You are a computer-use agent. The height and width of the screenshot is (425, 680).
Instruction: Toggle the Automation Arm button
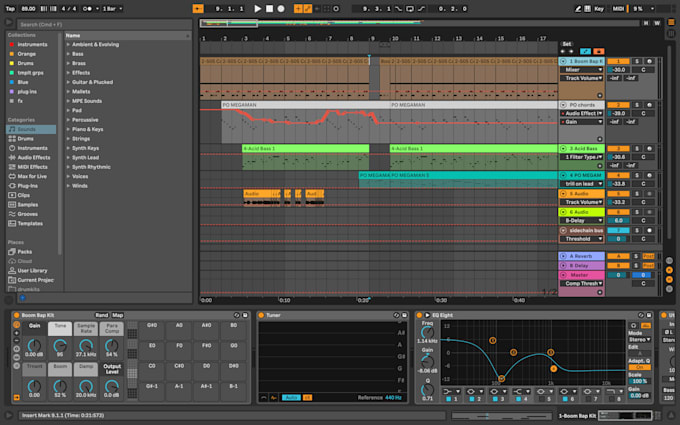(307, 9)
